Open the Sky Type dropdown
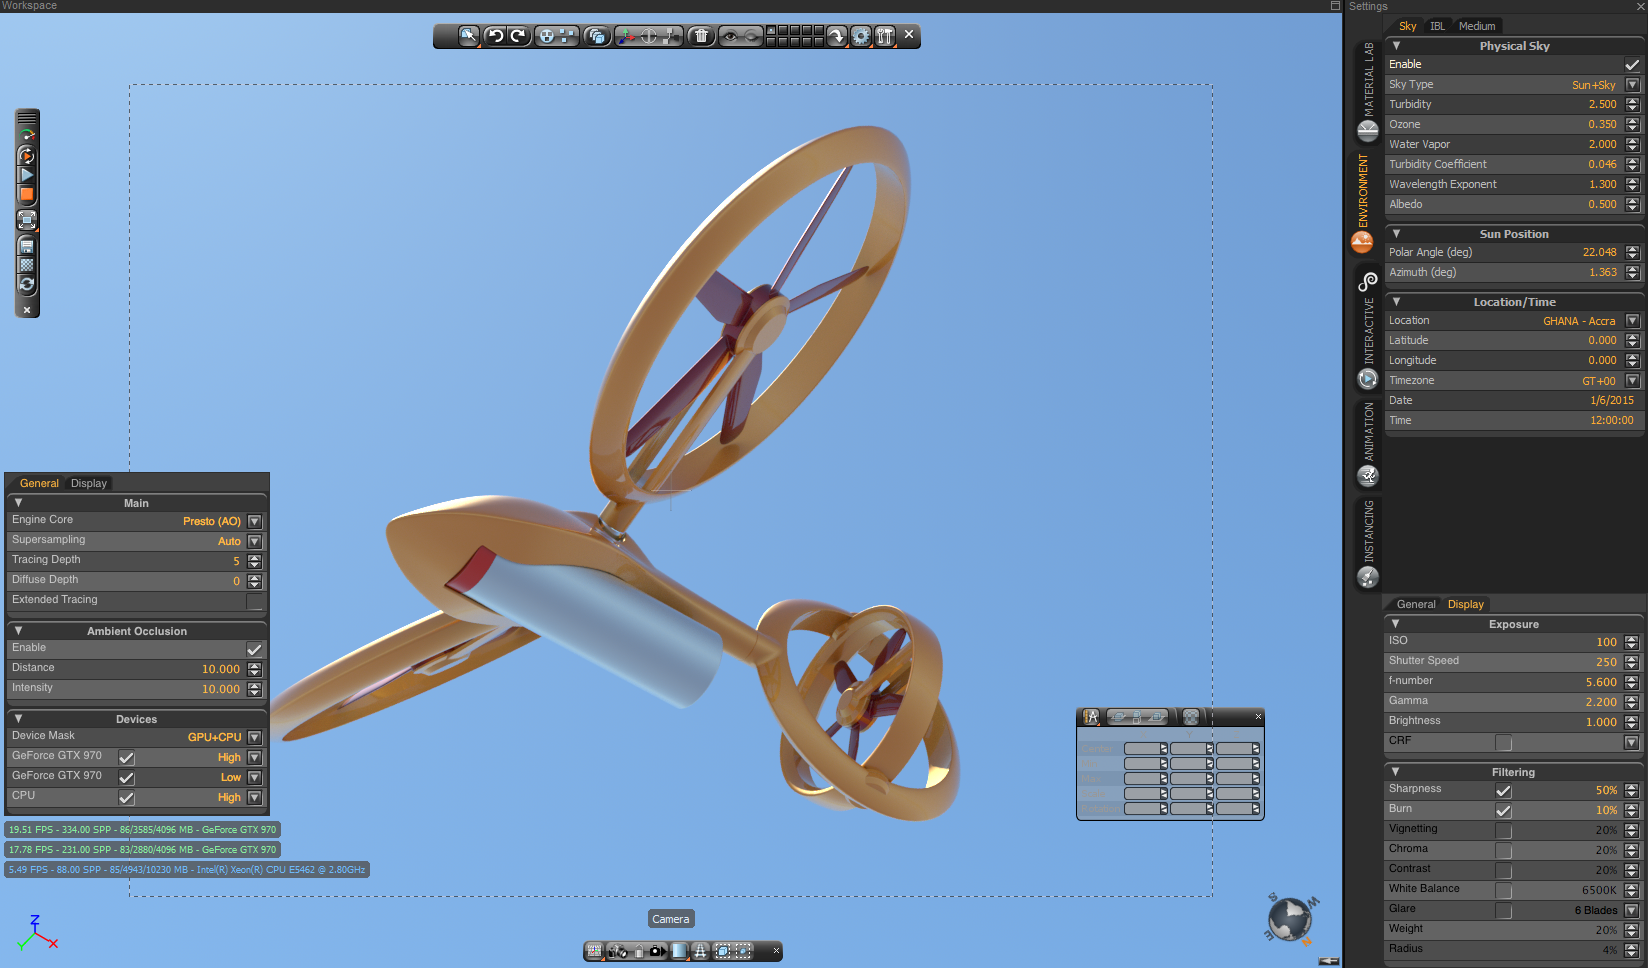The height and width of the screenshot is (968, 1648). click(x=1632, y=85)
